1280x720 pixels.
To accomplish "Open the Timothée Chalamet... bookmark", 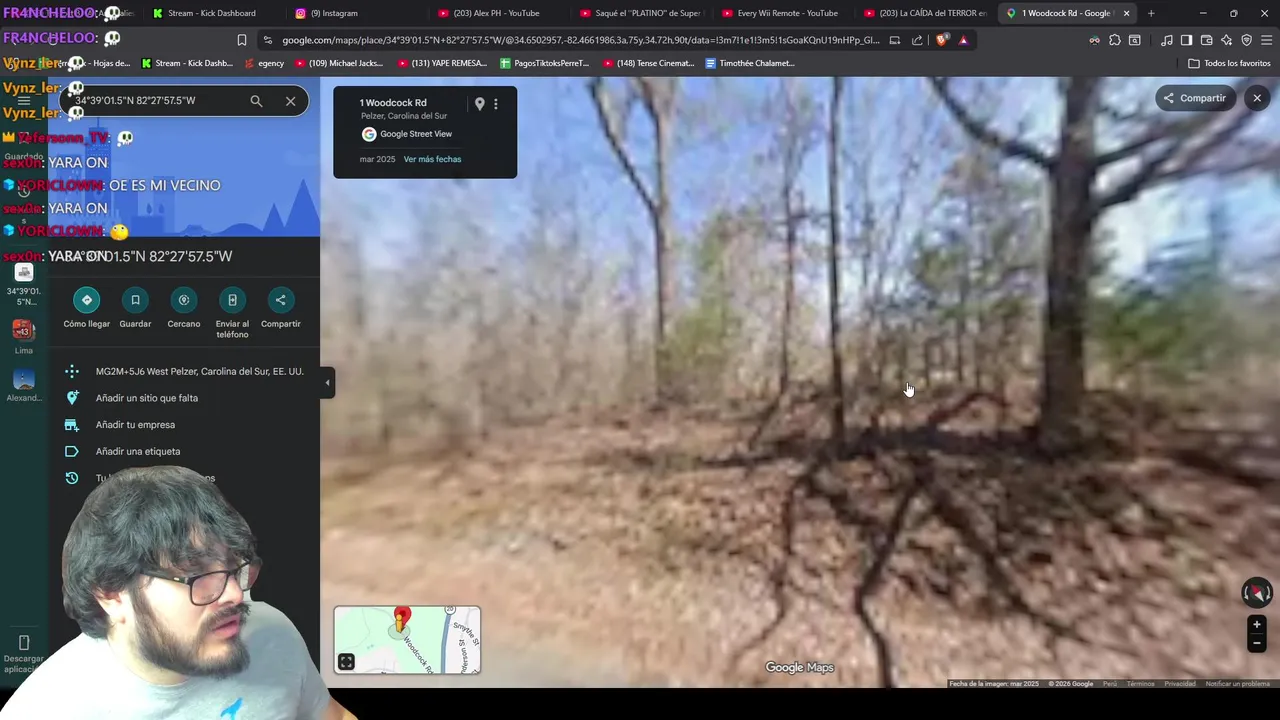I will 750,63.
